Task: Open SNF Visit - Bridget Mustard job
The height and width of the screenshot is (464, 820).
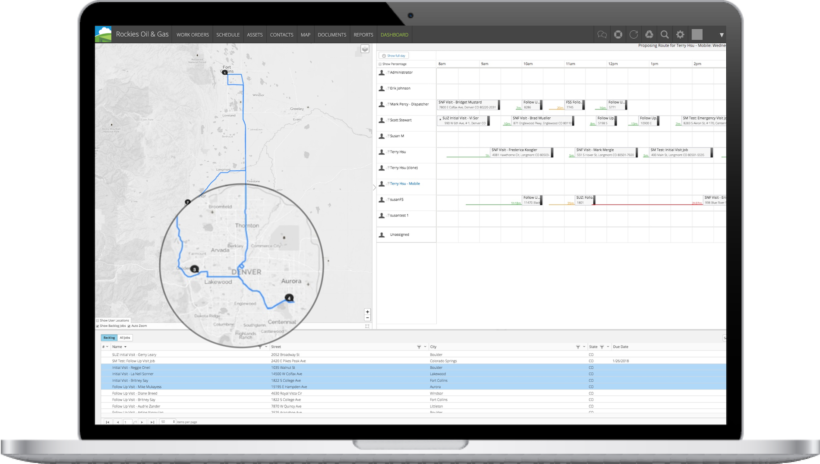Action: [x=468, y=105]
